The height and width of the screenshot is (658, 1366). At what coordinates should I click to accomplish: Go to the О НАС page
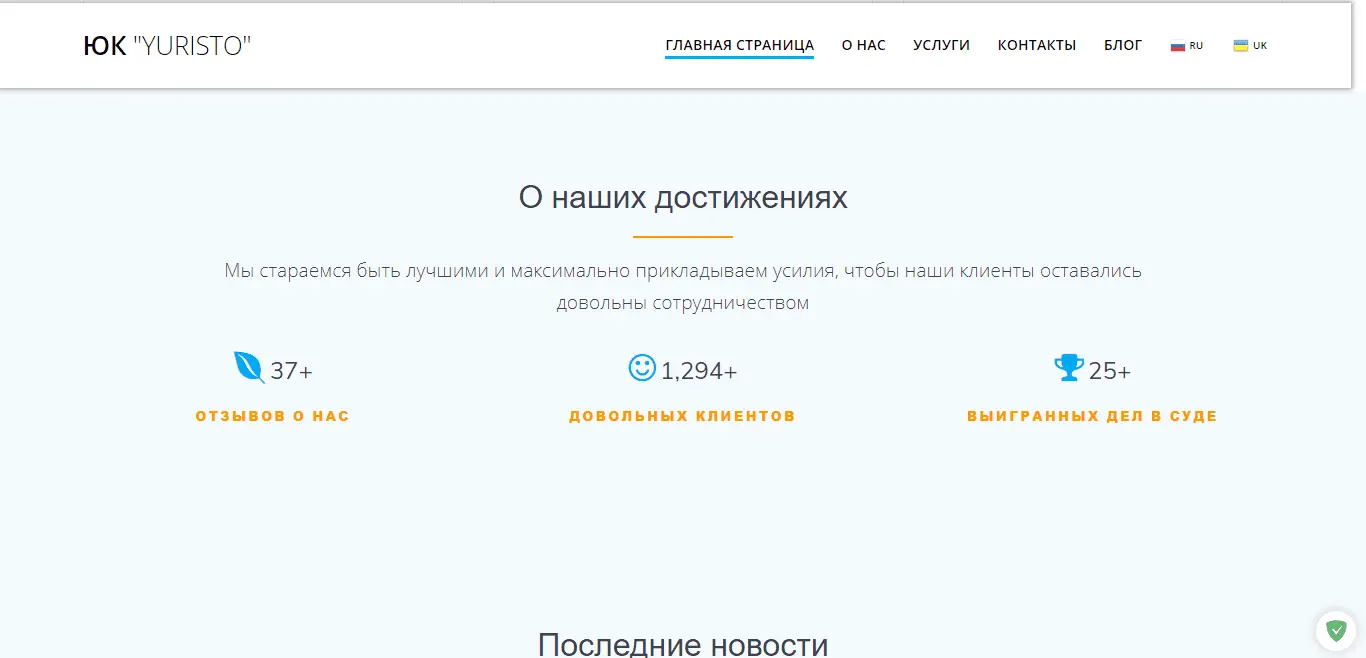[x=863, y=46]
